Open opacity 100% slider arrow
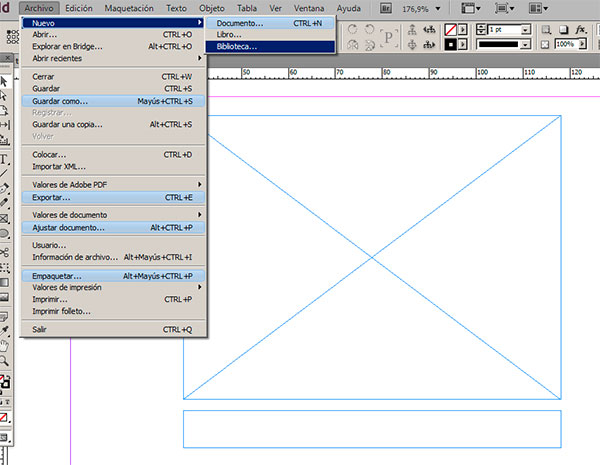The height and width of the screenshot is (465, 600). (582, 44)
